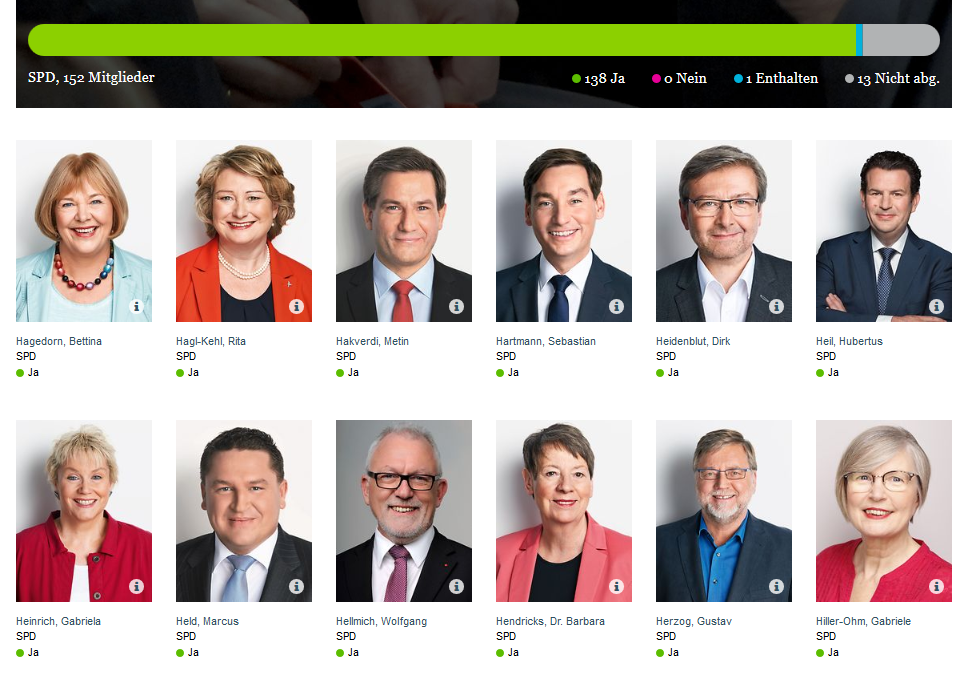
Task: Open the name link Hendricks, Dr. Barbara
Action: [x=550, y=622]
